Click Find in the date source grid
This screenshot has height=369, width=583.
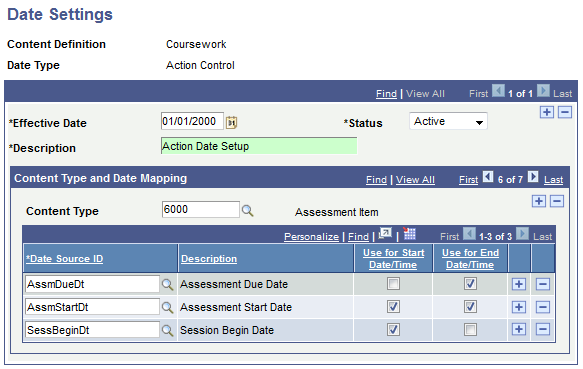(358, 237)
